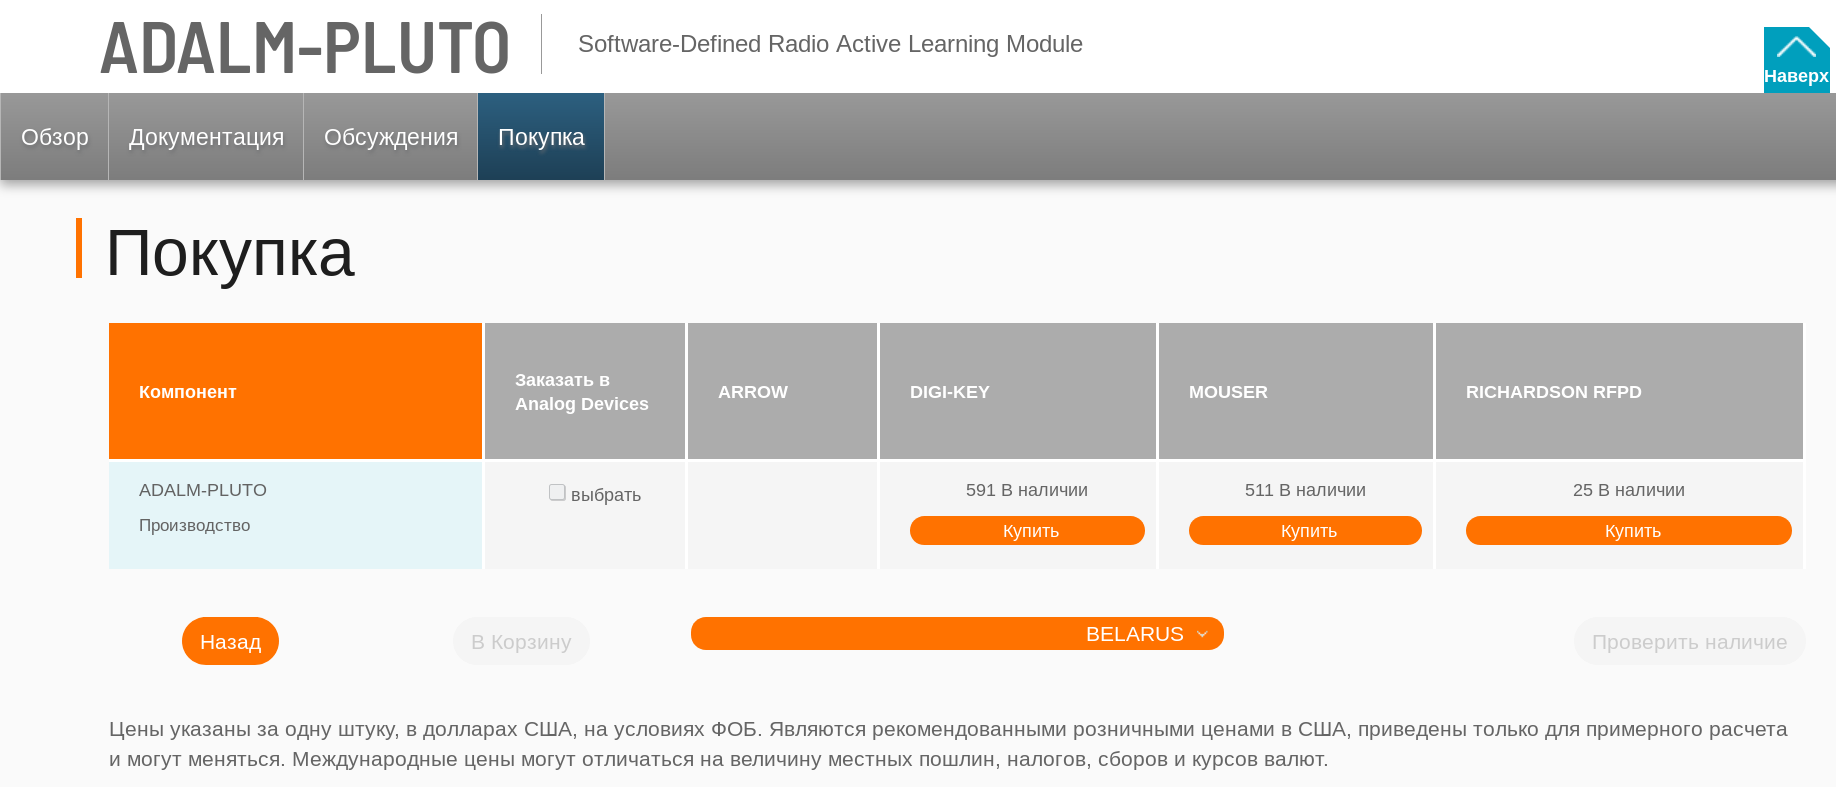Click the DIGI-KEY column header
Screen dimensions: 1836x787
950,392
